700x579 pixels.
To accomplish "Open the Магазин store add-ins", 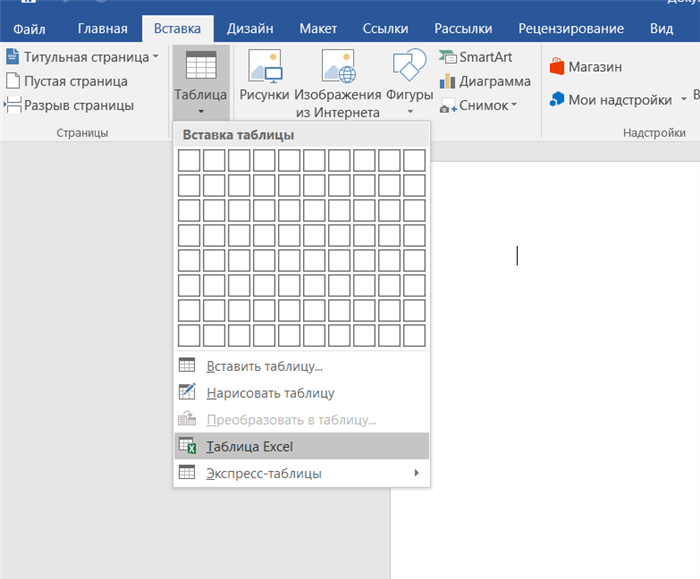I will (586, 67).
